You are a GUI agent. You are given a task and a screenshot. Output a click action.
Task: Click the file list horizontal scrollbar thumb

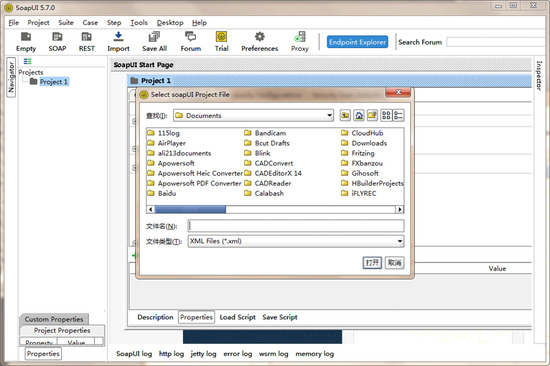[x=190, y=209]
